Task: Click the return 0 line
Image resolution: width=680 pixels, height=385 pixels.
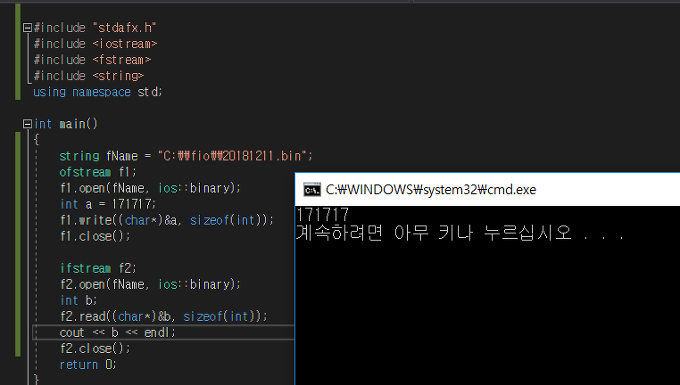Action: click(x=88, y=365)
